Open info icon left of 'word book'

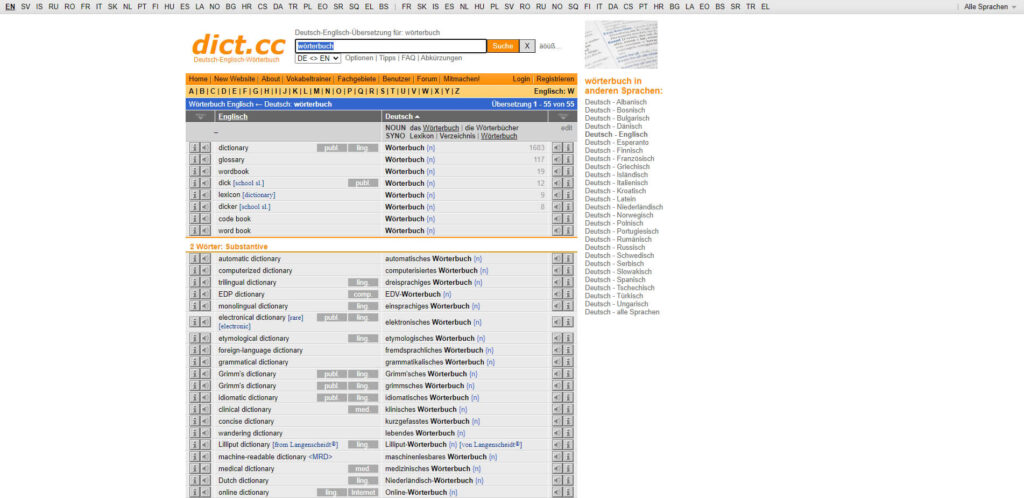tap(194, 231)
